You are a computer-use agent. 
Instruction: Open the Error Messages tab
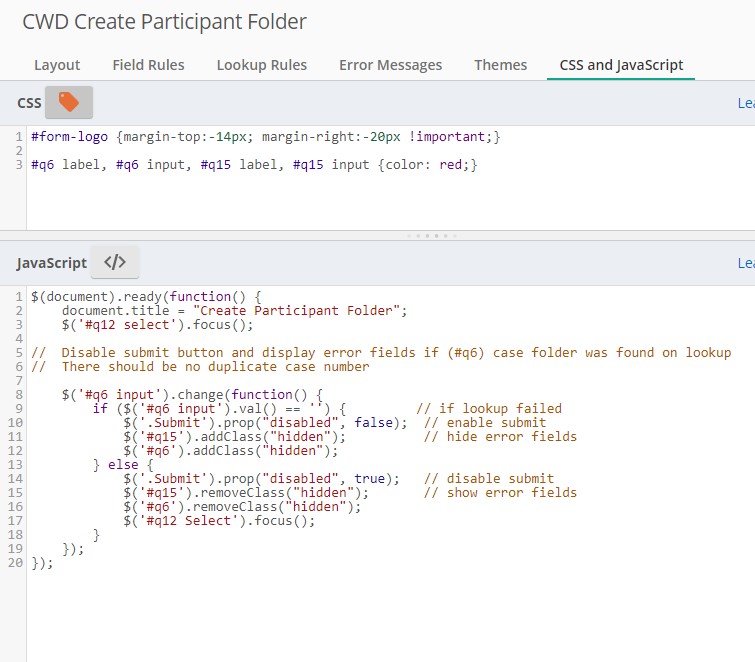(x=390, y=65)
